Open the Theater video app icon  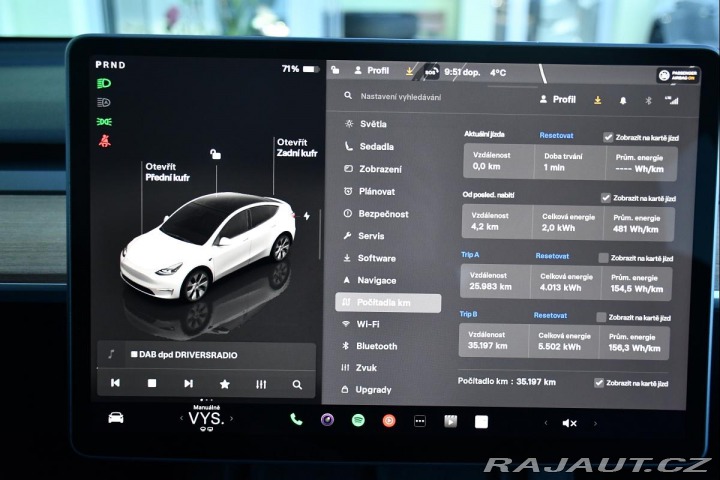point(450,421)
